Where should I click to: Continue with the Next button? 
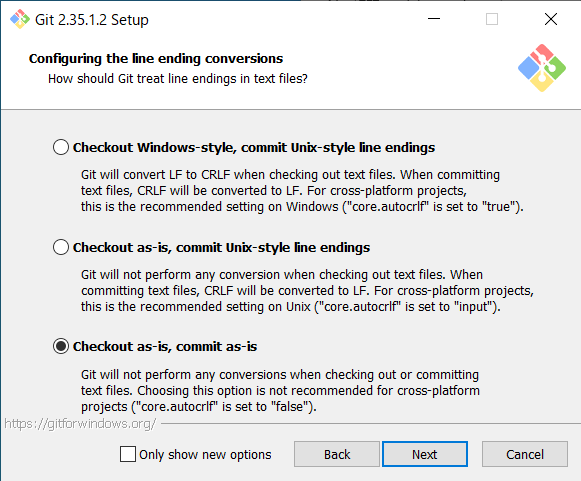[425, 454]
